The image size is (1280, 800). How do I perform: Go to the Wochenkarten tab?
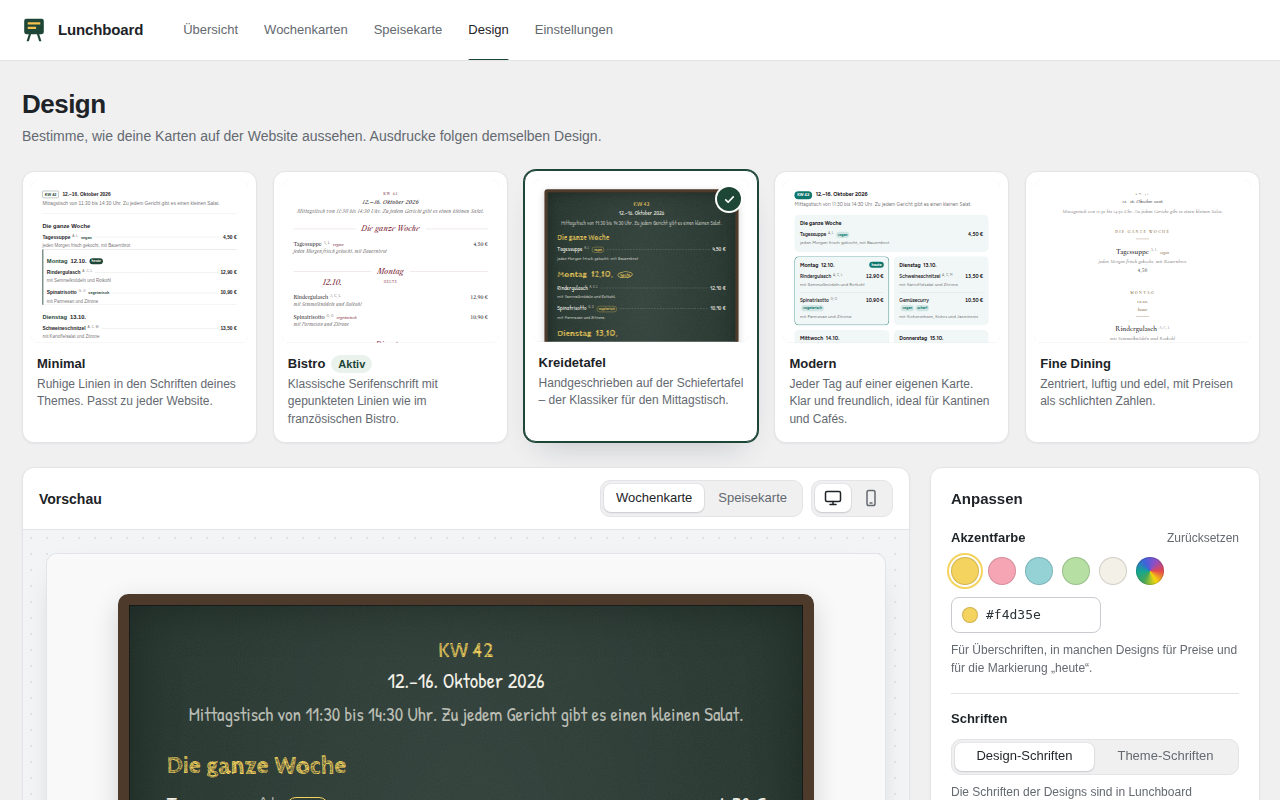click(306, 30)
